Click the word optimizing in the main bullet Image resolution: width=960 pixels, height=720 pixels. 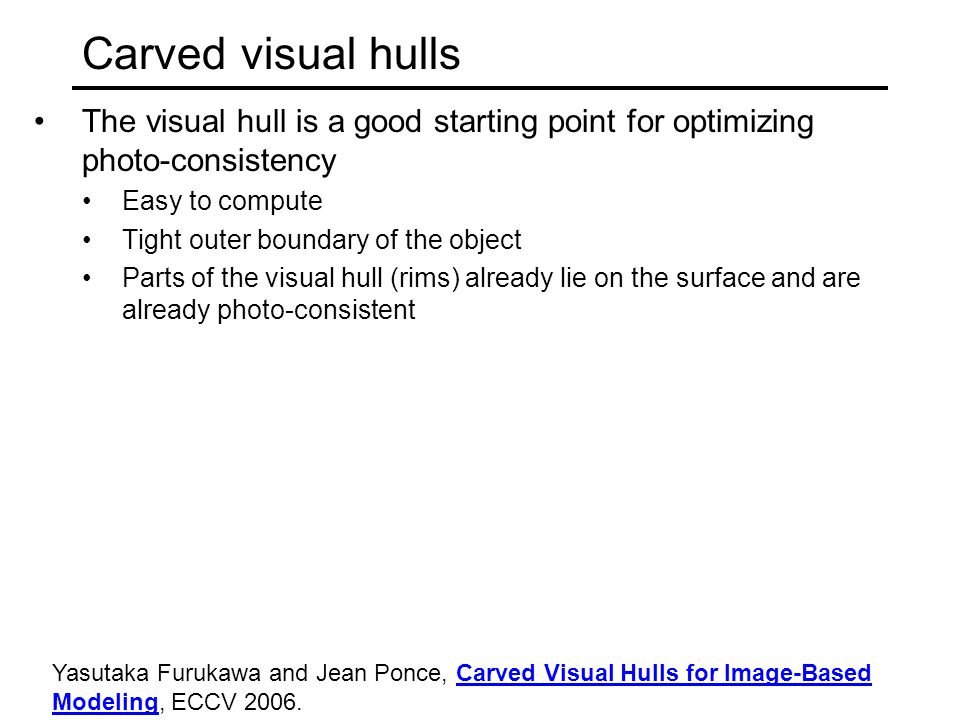[743, 123]
